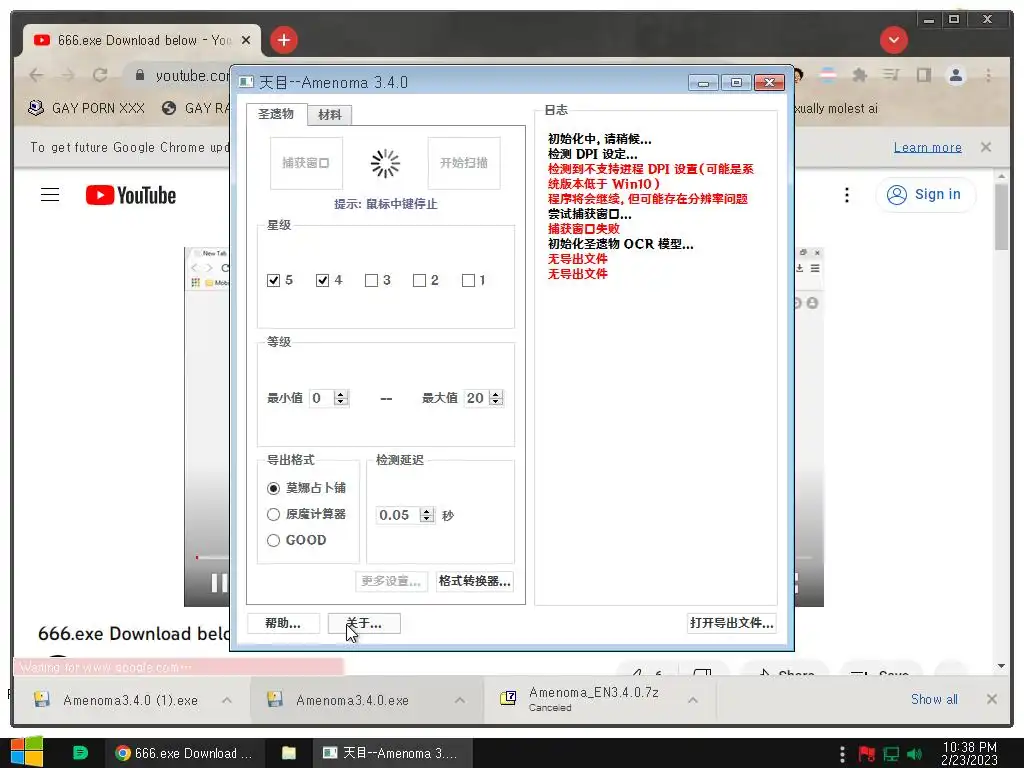Open a new Chrome tab
The image size is (1024, 768).
point(283,40)
